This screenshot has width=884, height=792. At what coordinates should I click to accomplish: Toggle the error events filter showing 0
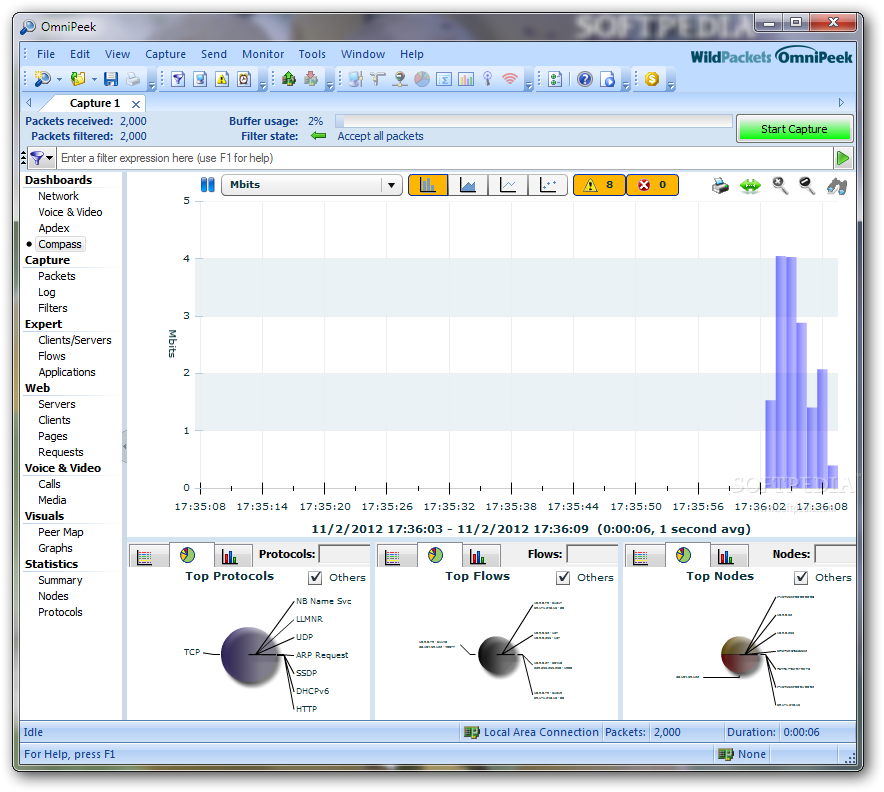tap(652, 185)
